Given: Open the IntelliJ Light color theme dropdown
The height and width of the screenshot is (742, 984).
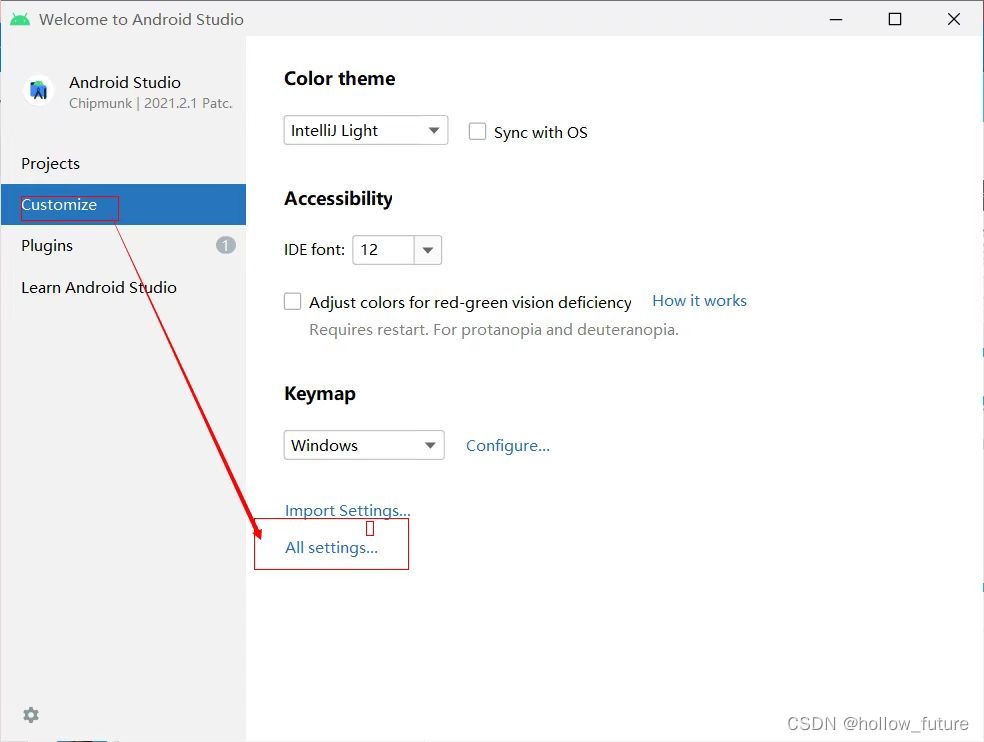Looking at the screenshot, I should pyautogui.click(x=366, y=131).
